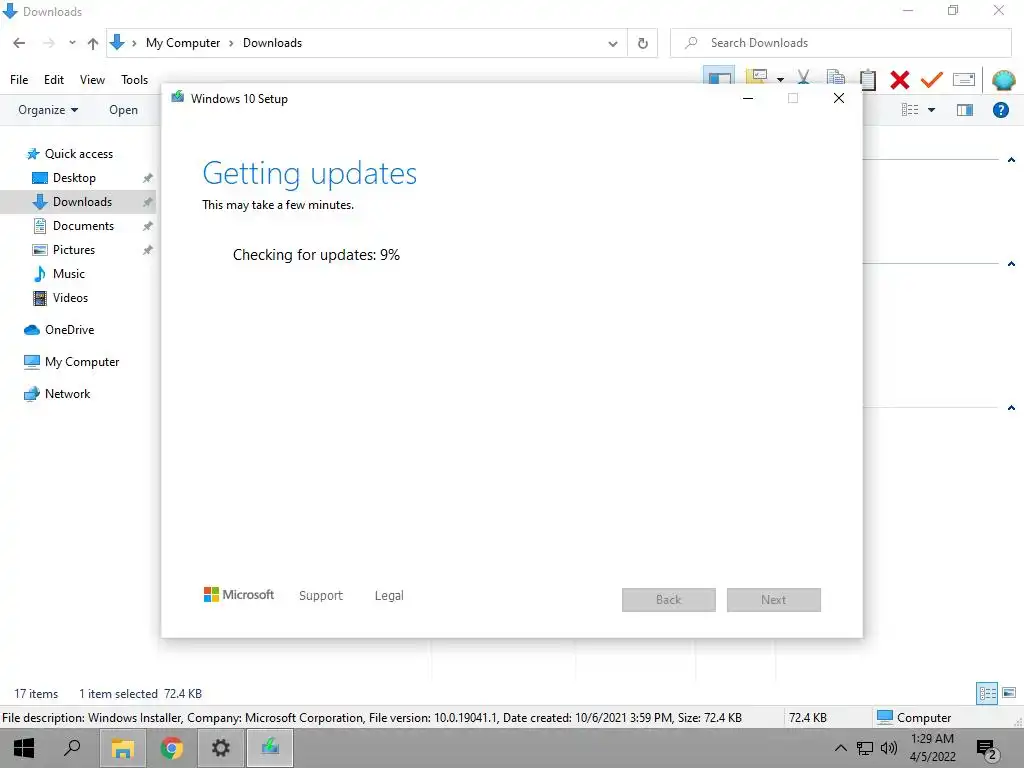Collapse the second file group chevron
The width and height of the screenshot is (1024, 768).
point(1011,264)
